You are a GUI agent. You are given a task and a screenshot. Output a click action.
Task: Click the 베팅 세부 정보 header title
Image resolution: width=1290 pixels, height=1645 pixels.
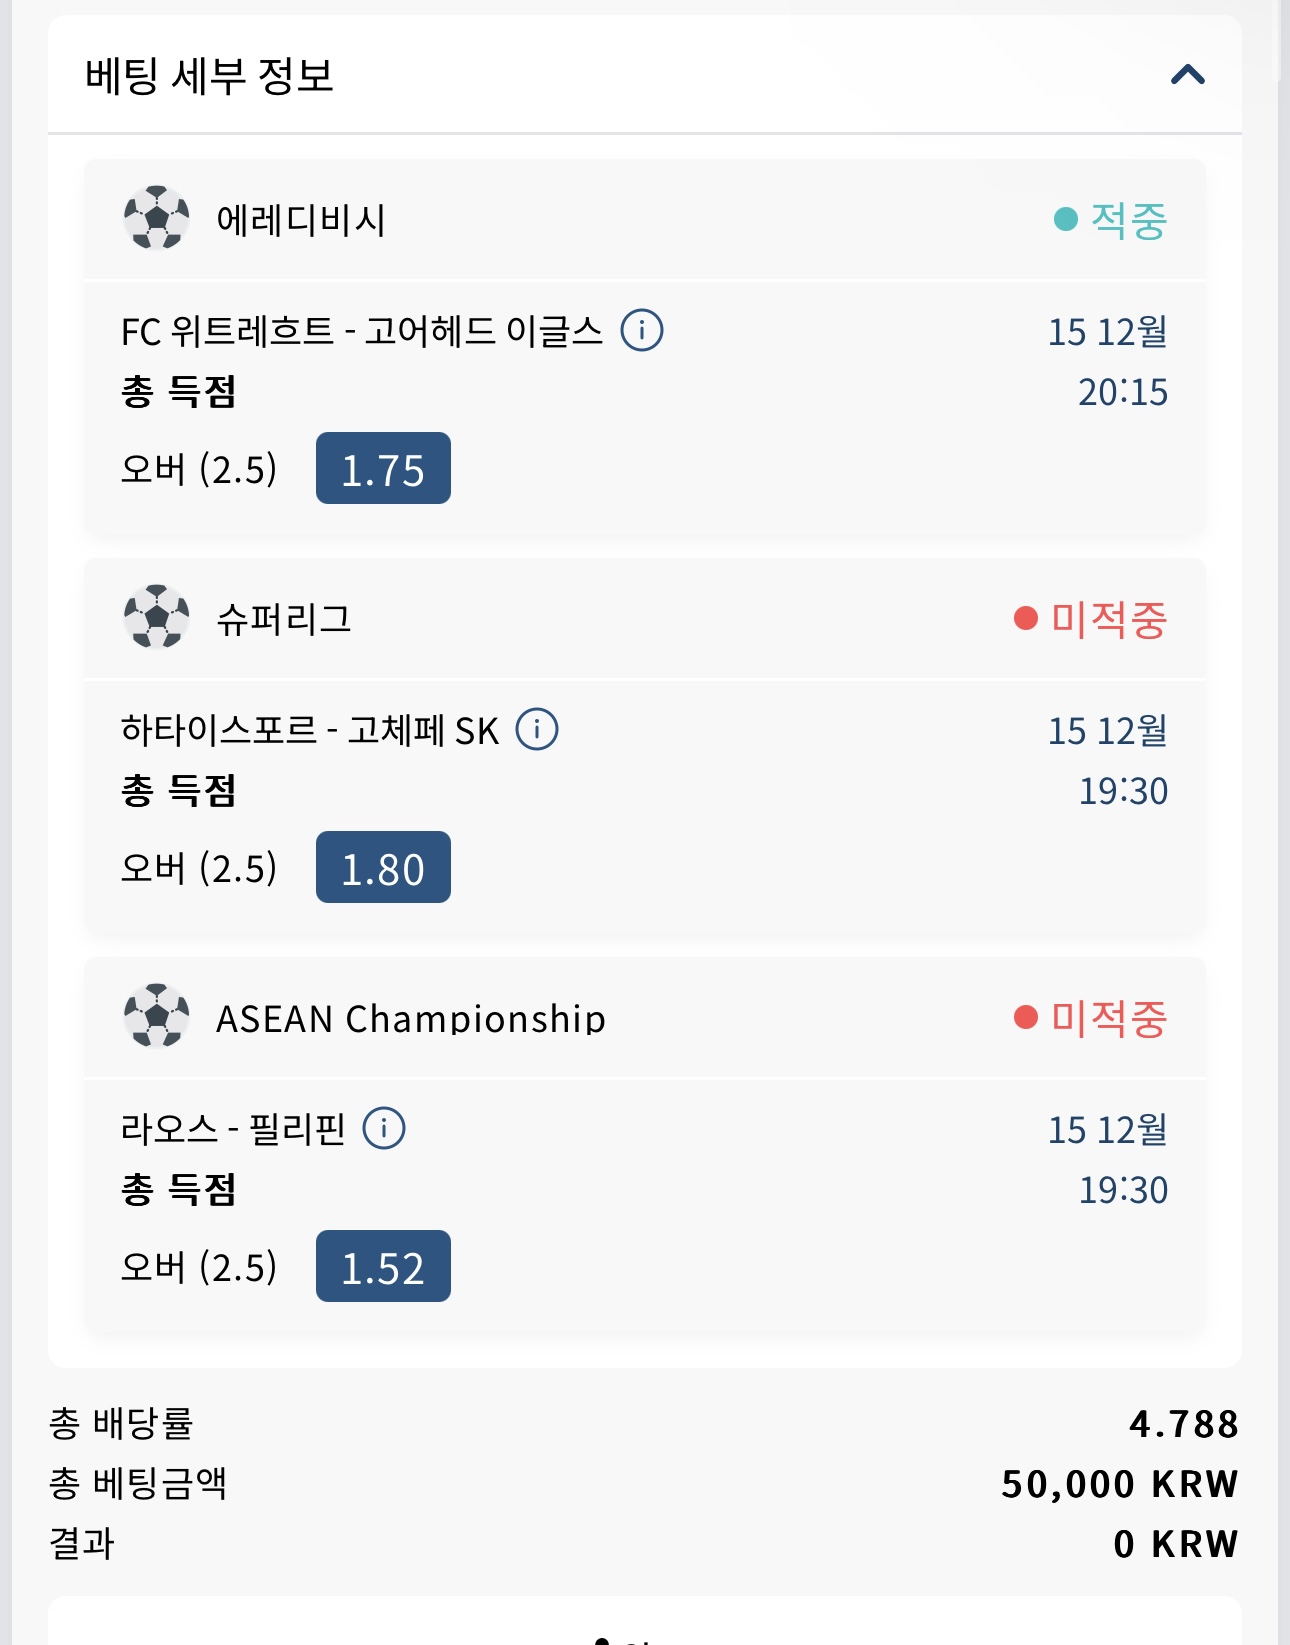[x=209, y=76]
